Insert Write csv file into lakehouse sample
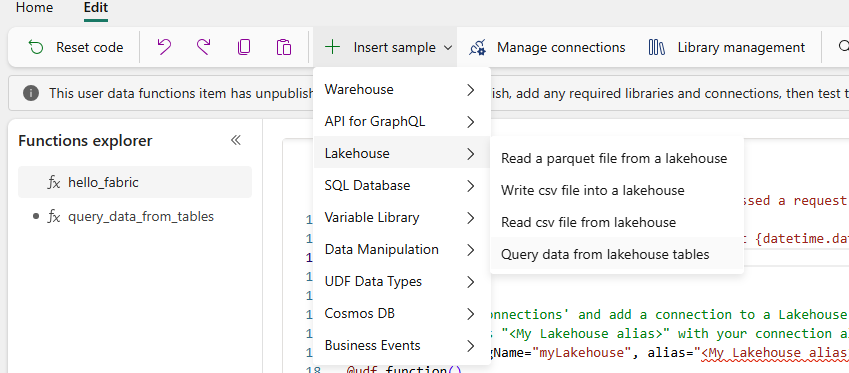Viewport: 849px width, 373px height. [617, 191]
